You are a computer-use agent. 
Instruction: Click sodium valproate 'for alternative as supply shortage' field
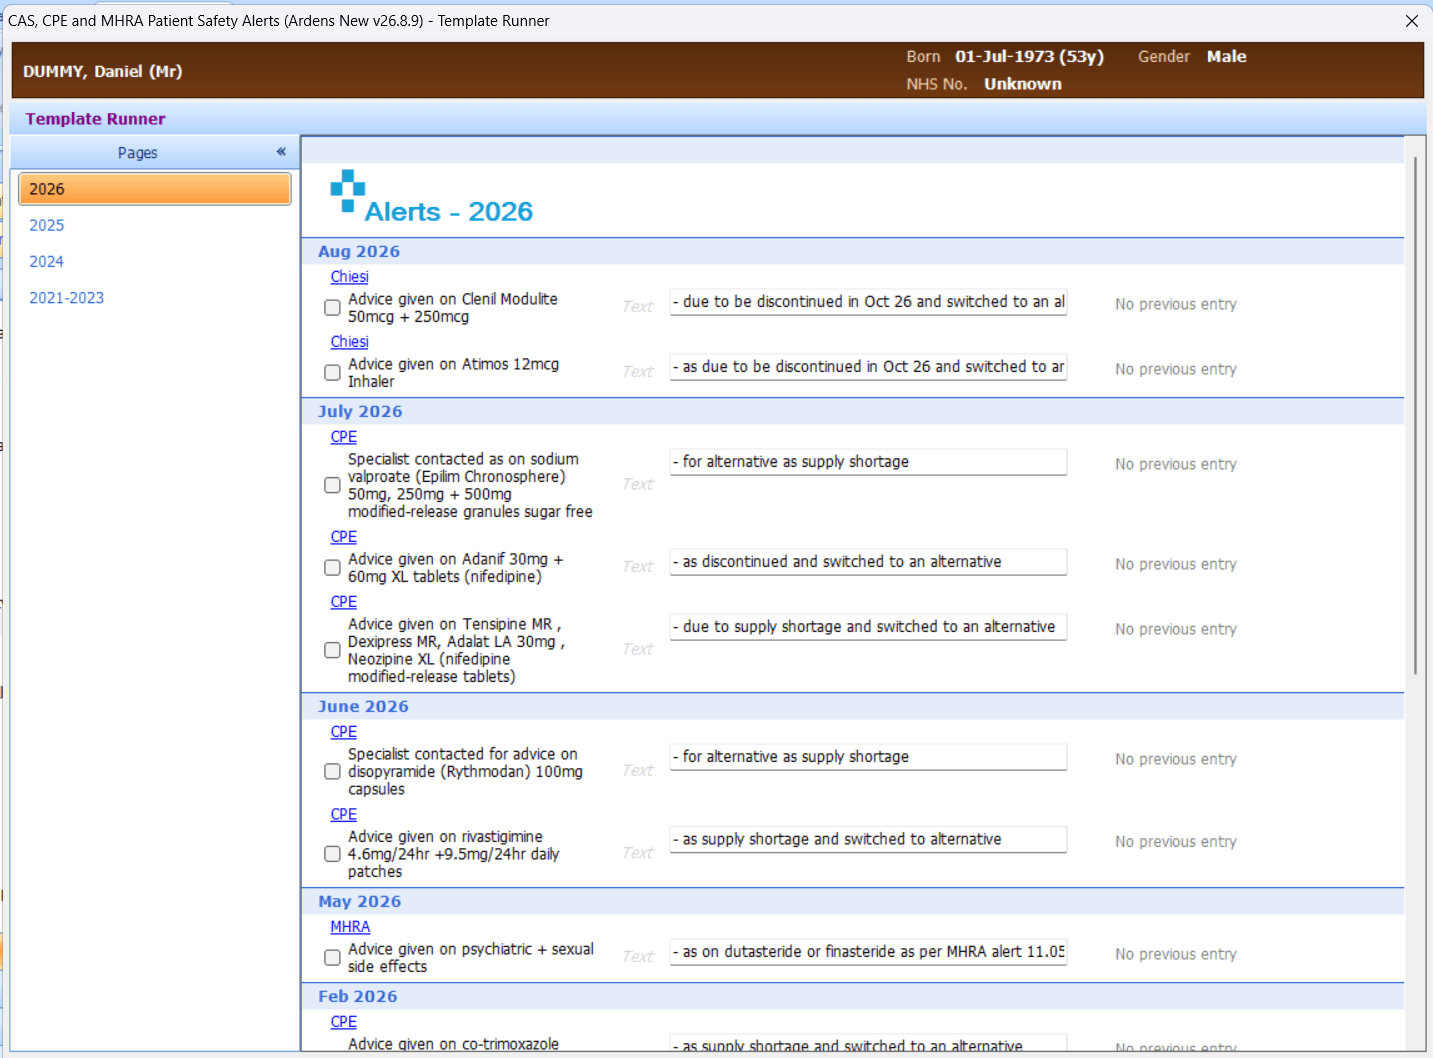coord(868,462)
